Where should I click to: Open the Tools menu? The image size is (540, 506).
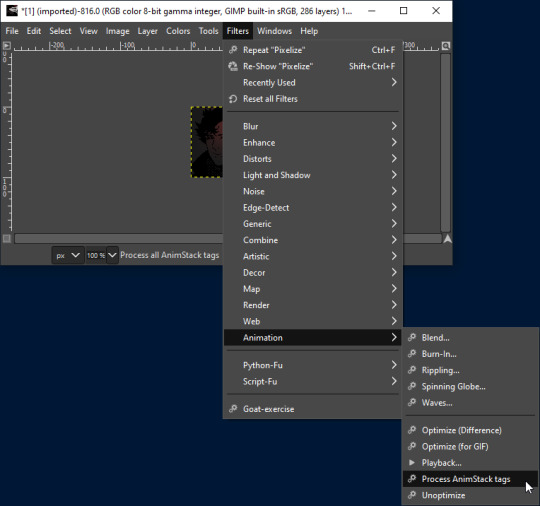[x=208, y=31]
